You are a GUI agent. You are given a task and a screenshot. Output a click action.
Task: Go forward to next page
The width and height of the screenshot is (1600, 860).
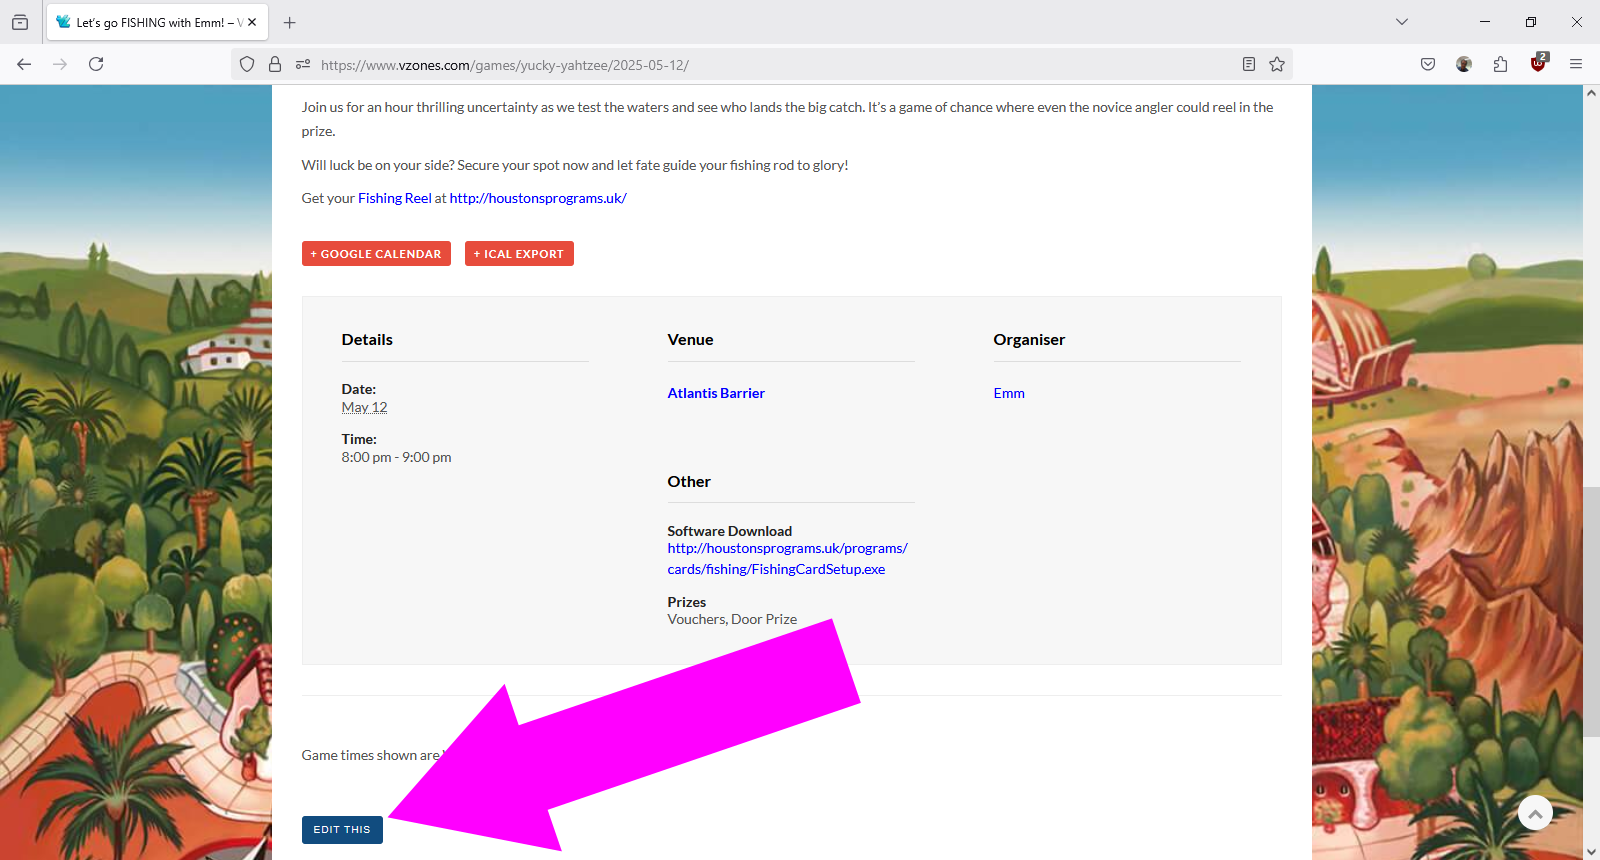click(60, 64)
